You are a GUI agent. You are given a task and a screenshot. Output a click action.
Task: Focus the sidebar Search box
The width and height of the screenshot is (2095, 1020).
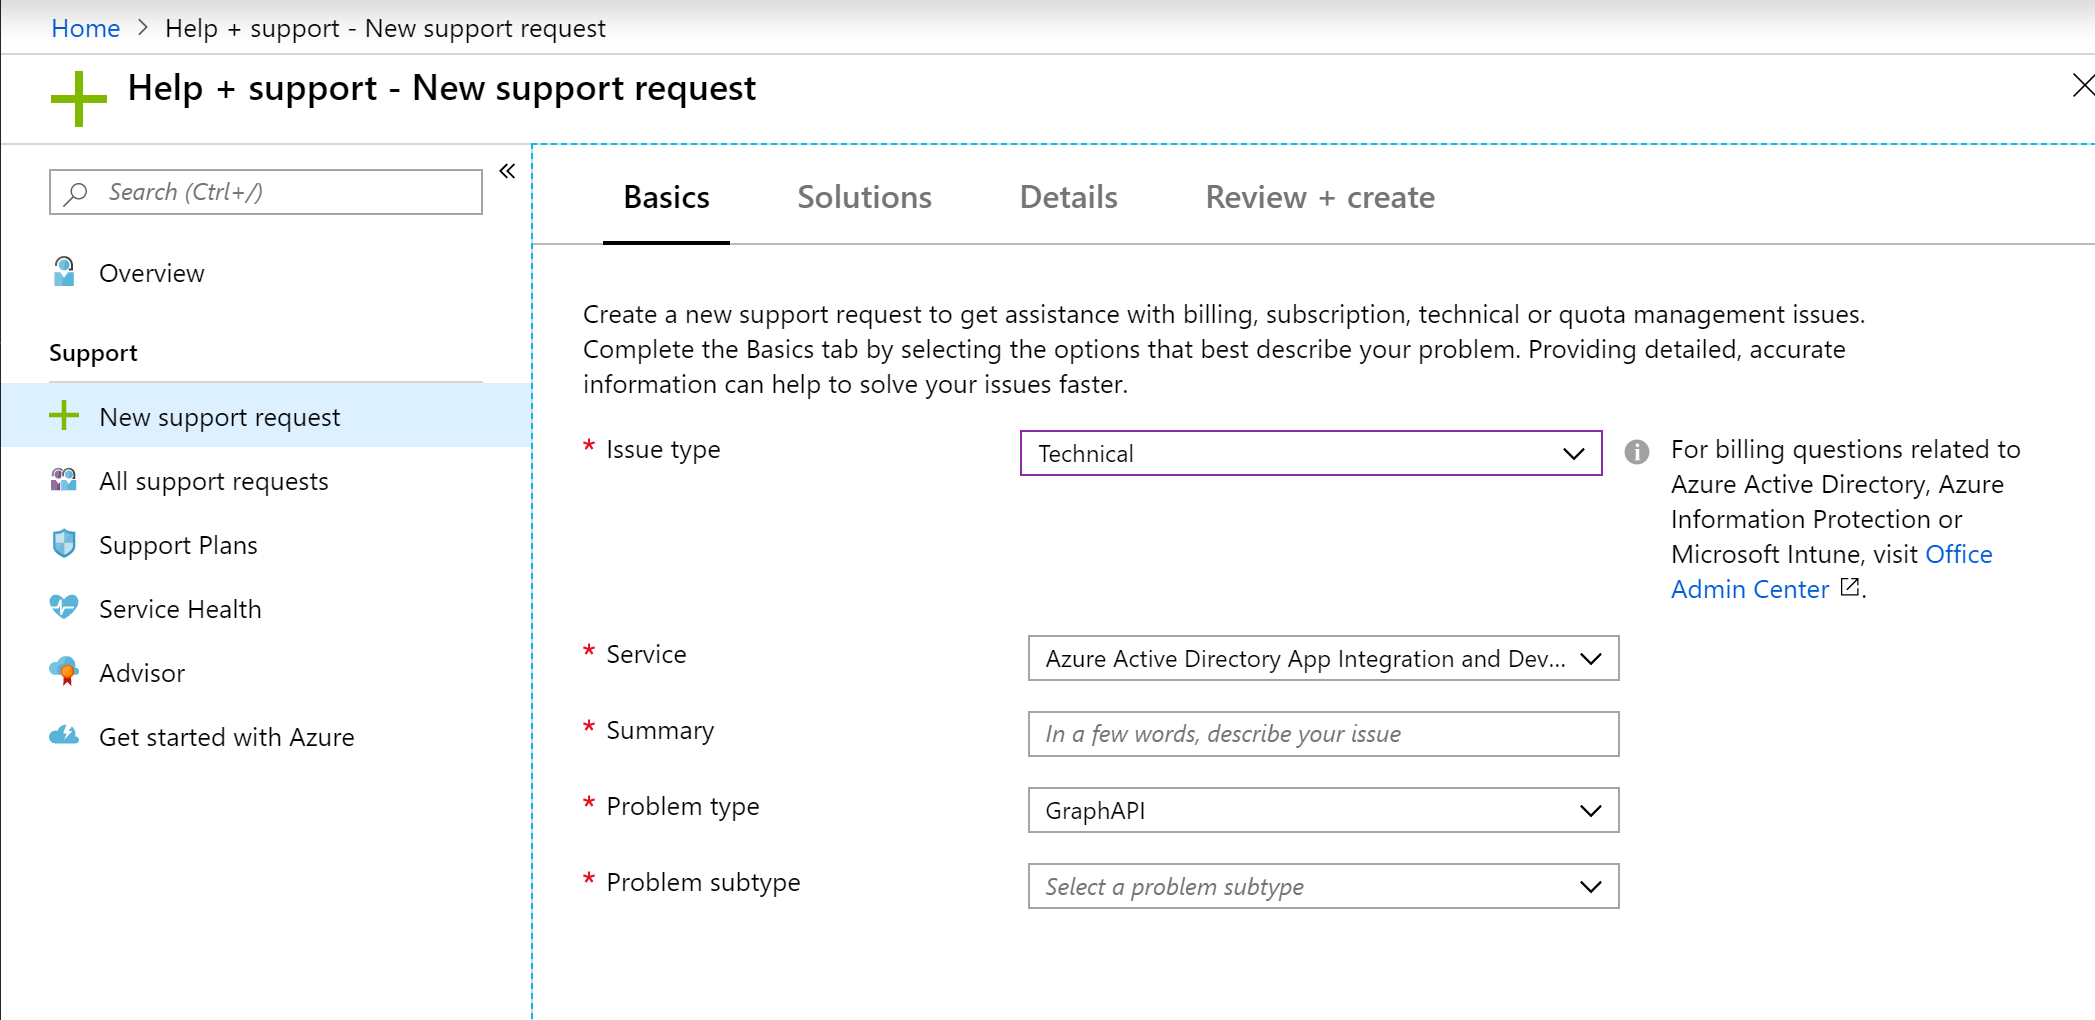266,192
